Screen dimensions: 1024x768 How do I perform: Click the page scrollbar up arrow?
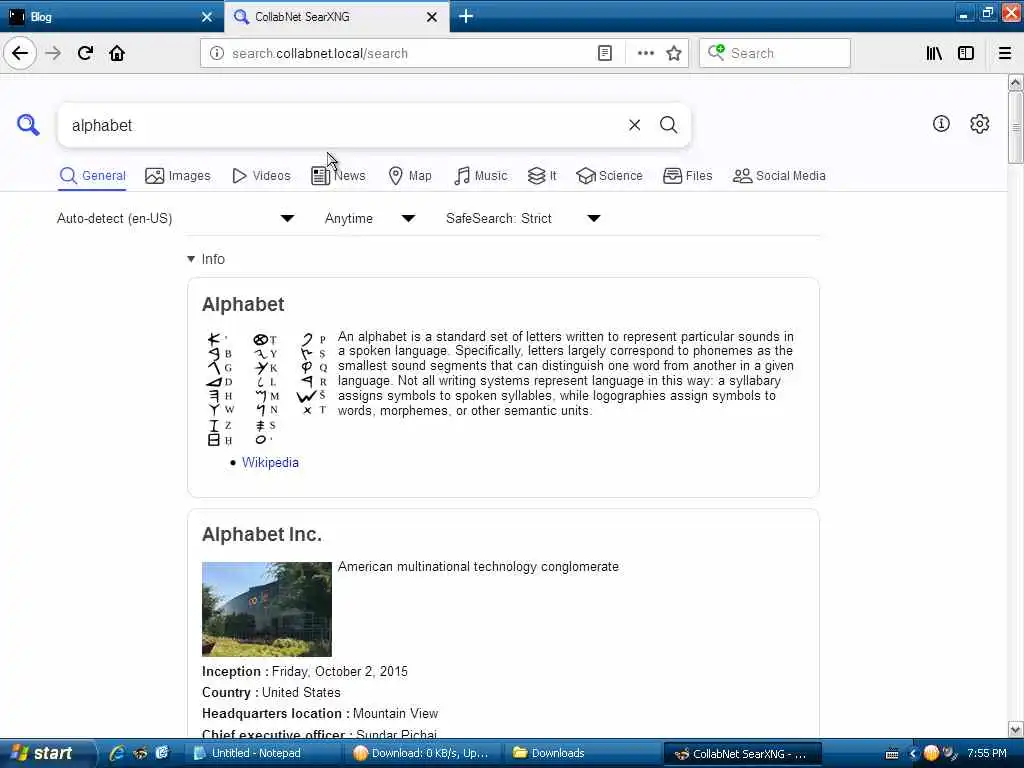click(x=1015, y=82)
